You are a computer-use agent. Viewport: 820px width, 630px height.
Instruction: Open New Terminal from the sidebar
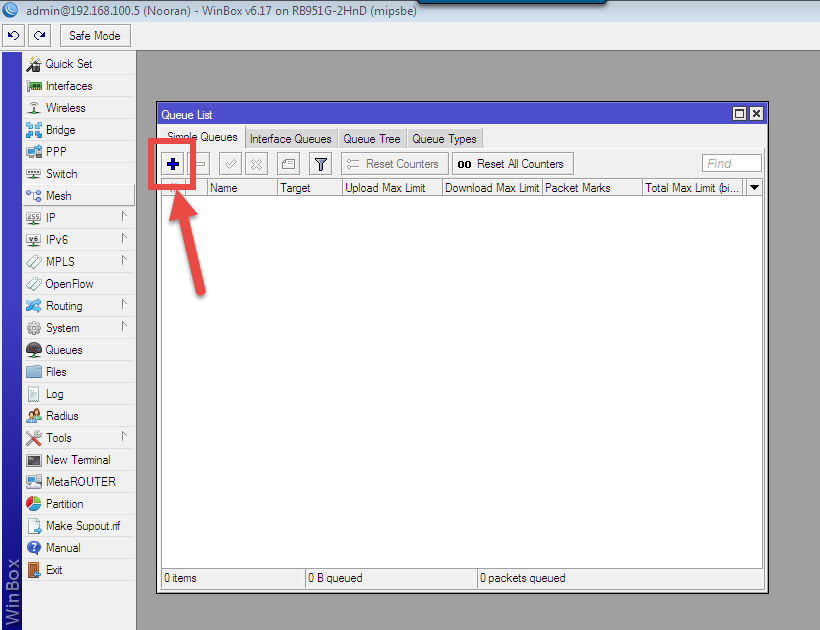pos(78,460)
